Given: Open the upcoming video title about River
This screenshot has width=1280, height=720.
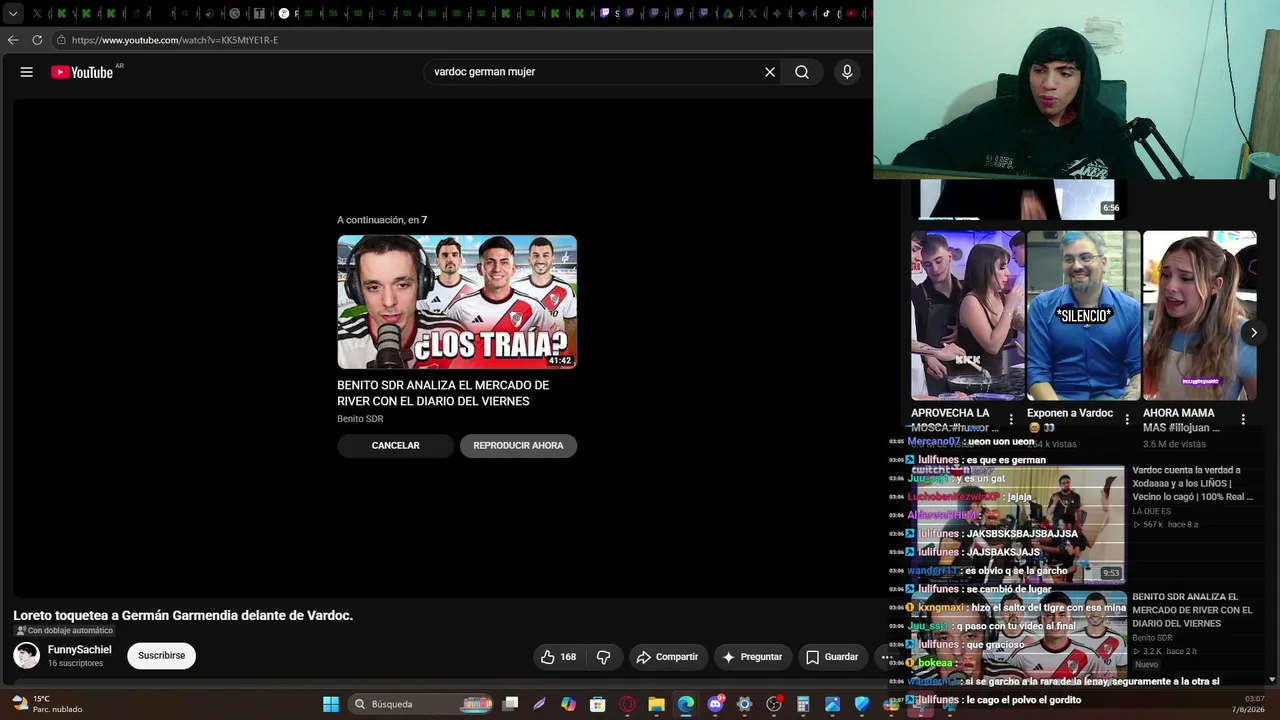Looking at the screenshot, I should (443, 393).
